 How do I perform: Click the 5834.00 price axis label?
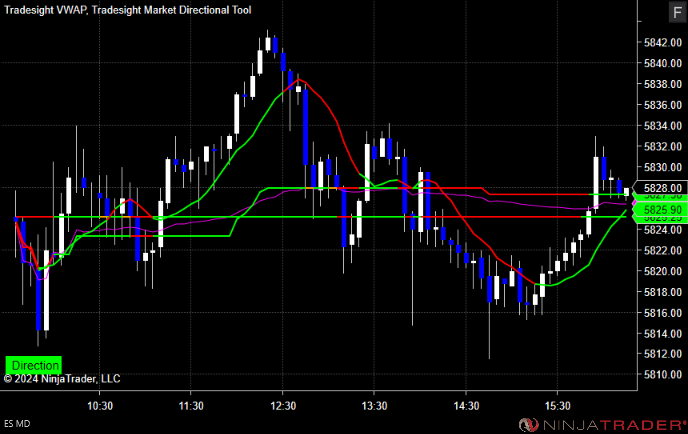coord(663,126)
